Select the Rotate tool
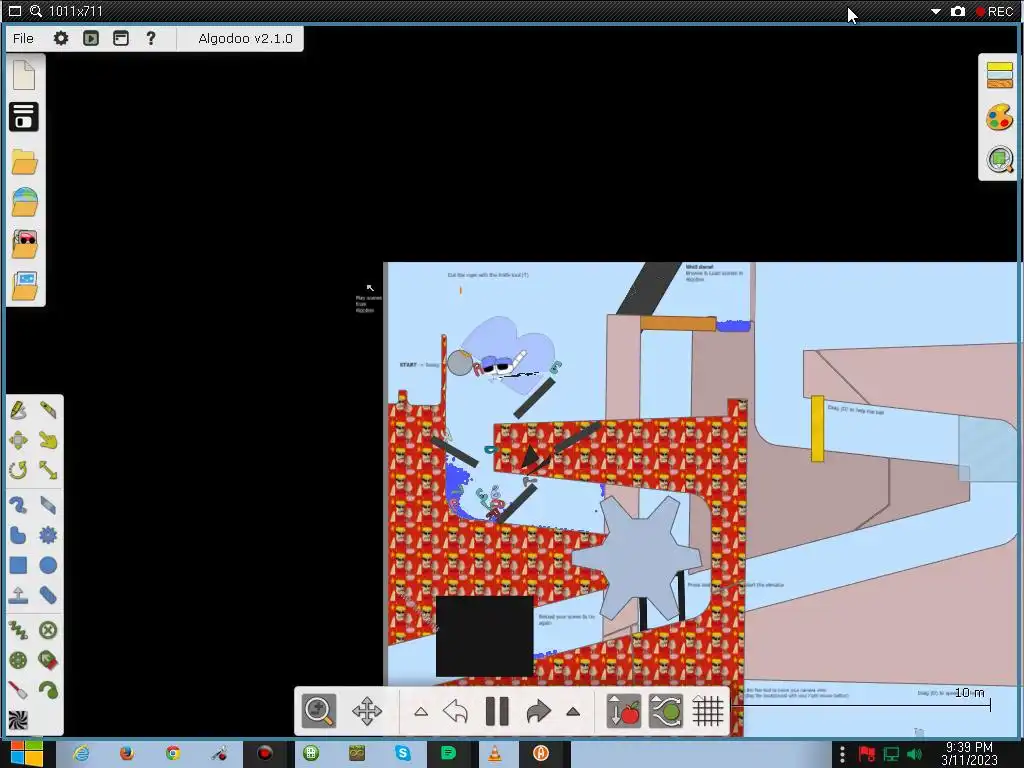The height and width of the screenshot is (768, 1024). [x=18, y=470]
